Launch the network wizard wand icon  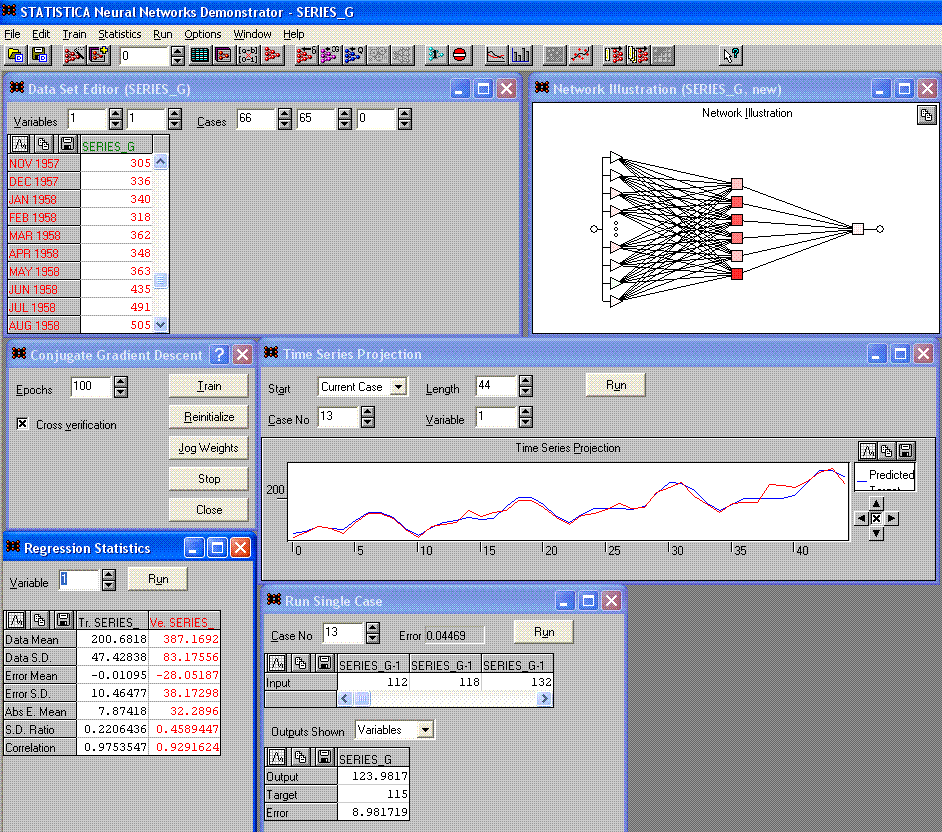(x=74, y=56)
